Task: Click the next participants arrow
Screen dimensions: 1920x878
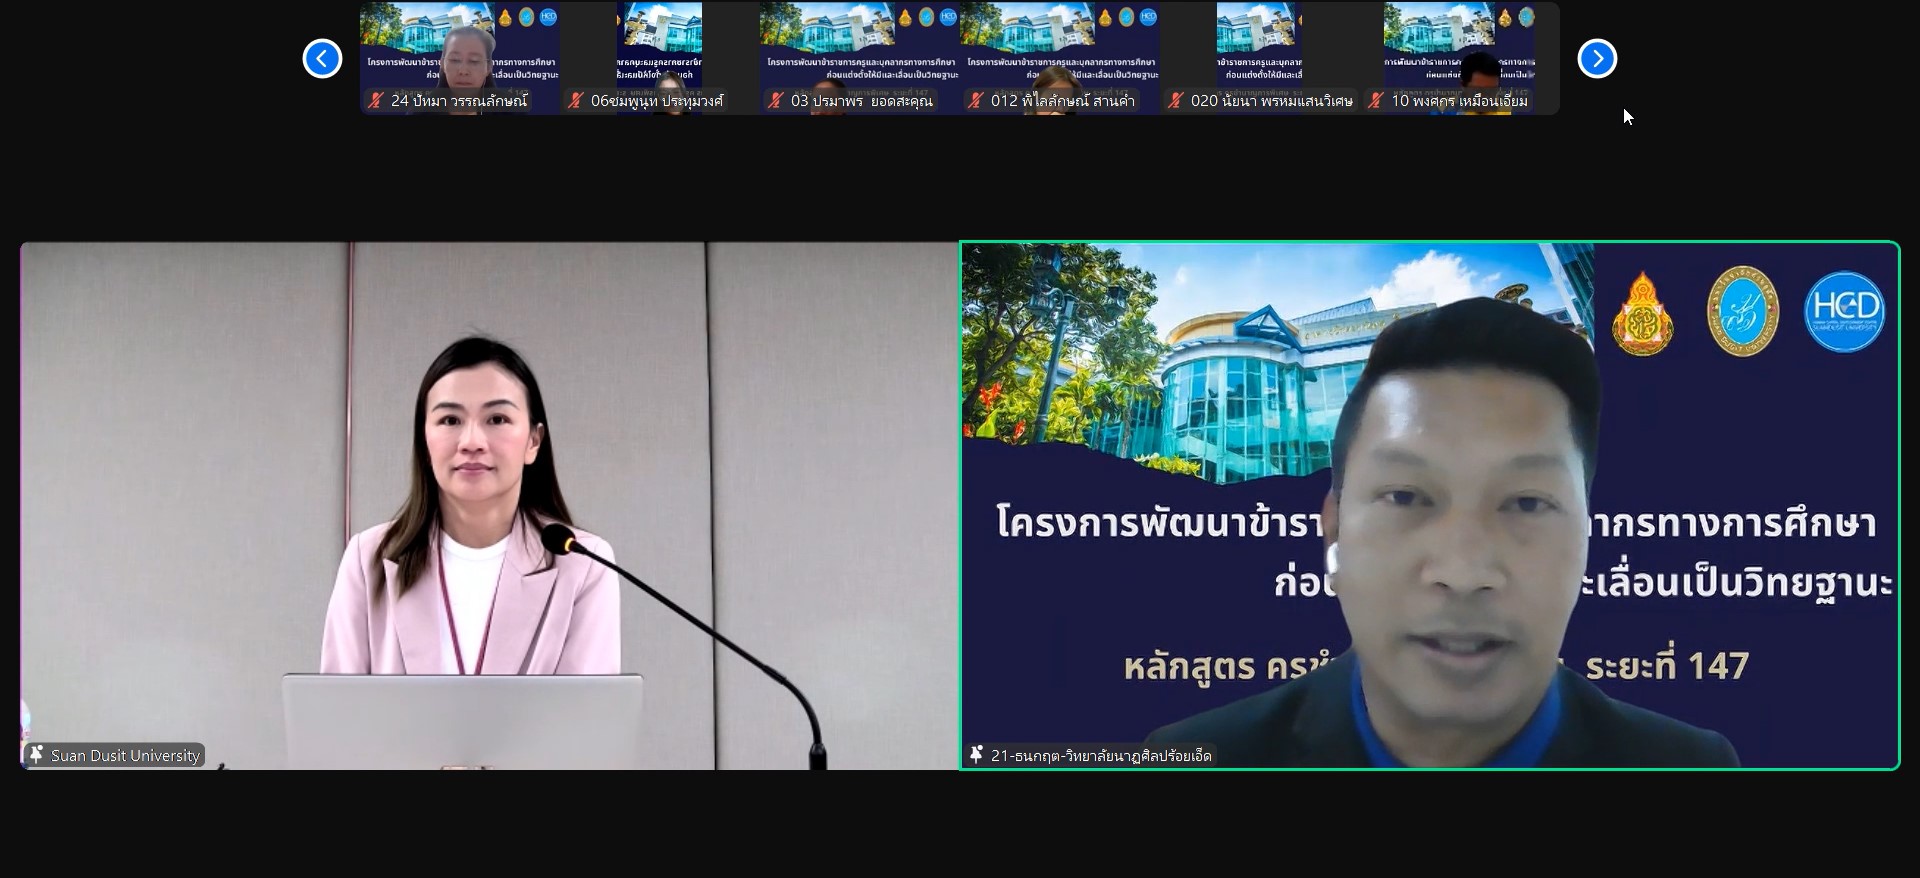Action: click(x=1597, y=59)
